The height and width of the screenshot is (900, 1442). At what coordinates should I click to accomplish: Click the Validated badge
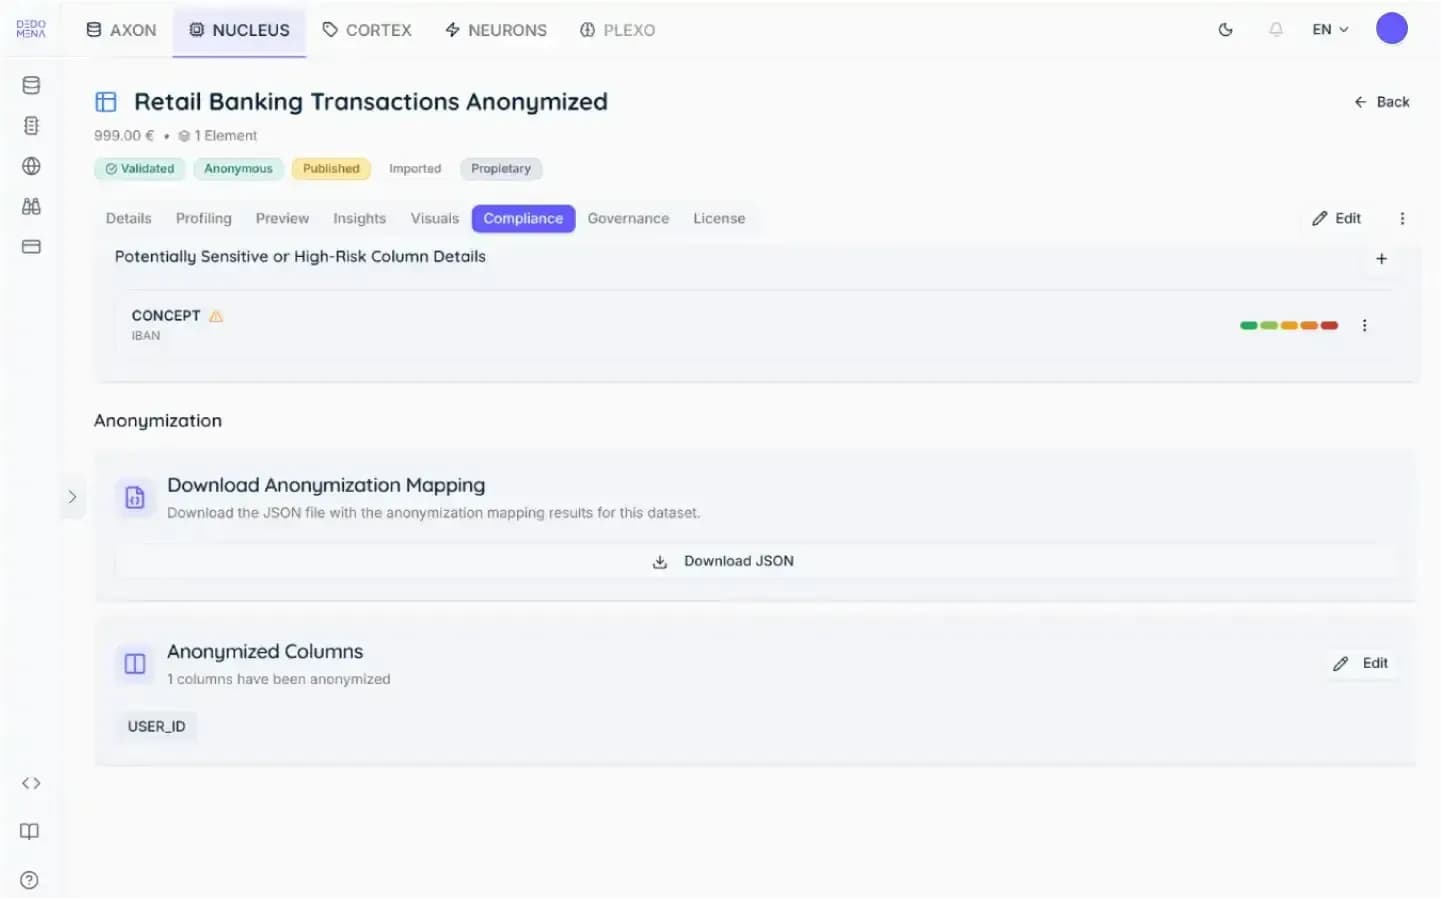pos(140,169)
